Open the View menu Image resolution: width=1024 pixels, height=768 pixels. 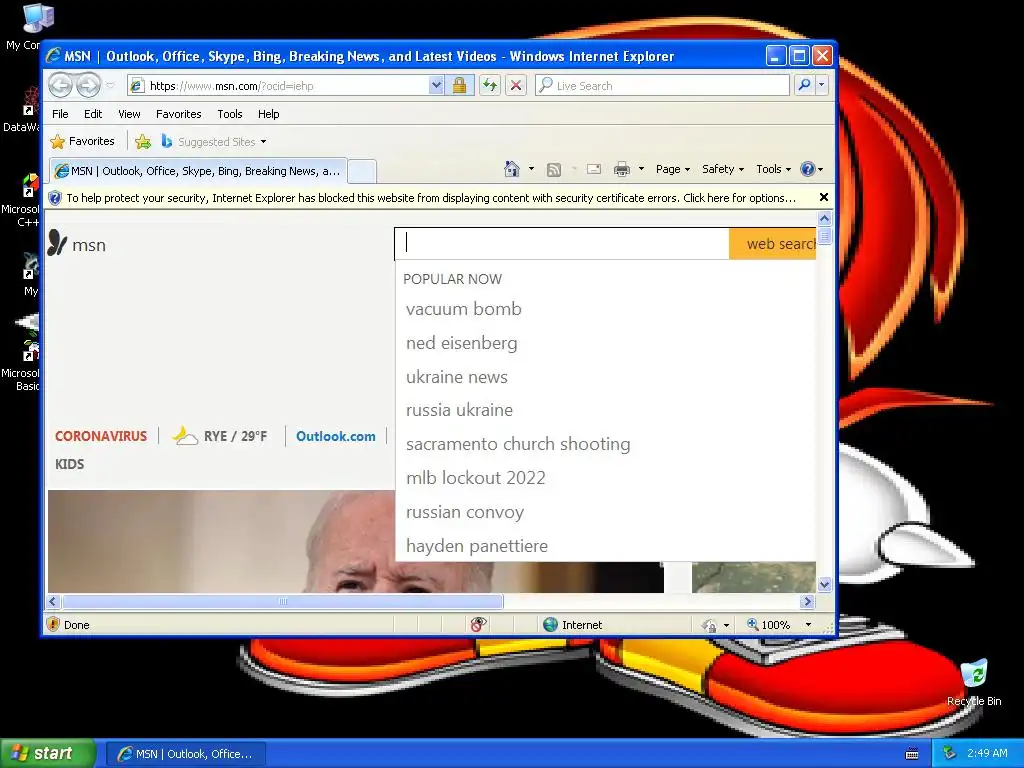[129, 114]
